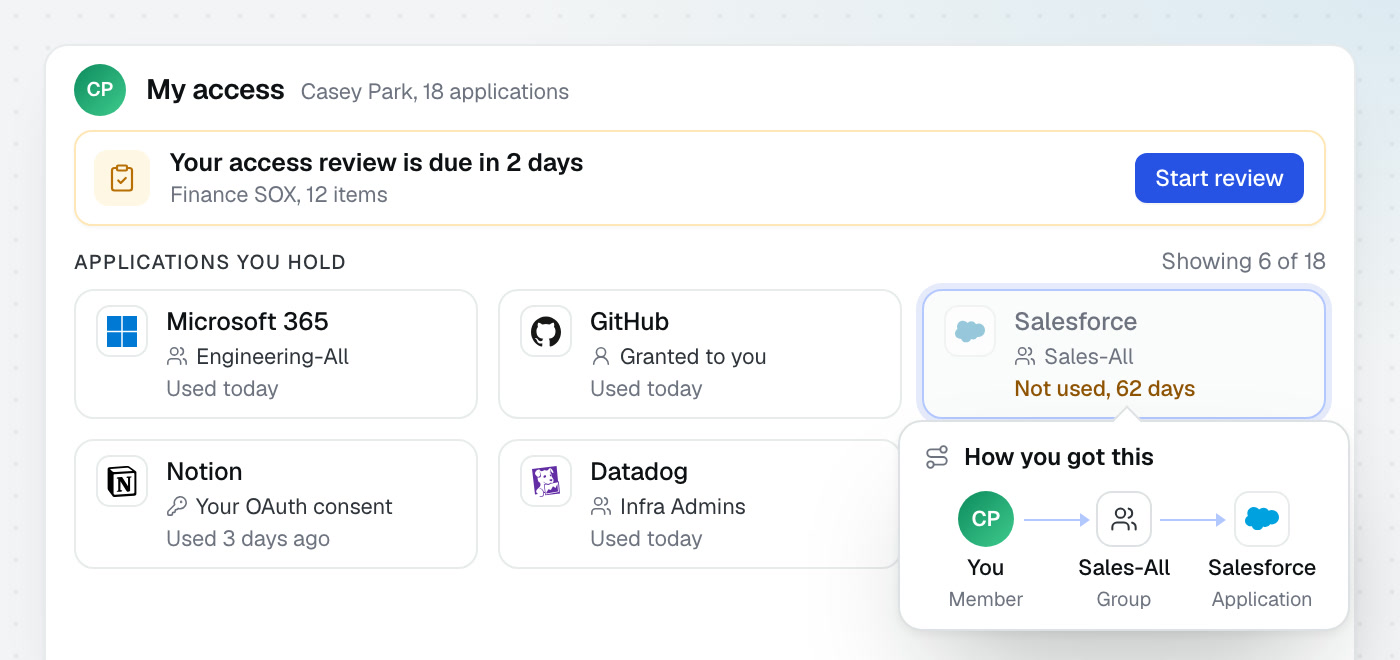Click path icon beside How you got this
This screenshot has height=660, width=1400.
(937, 457)
